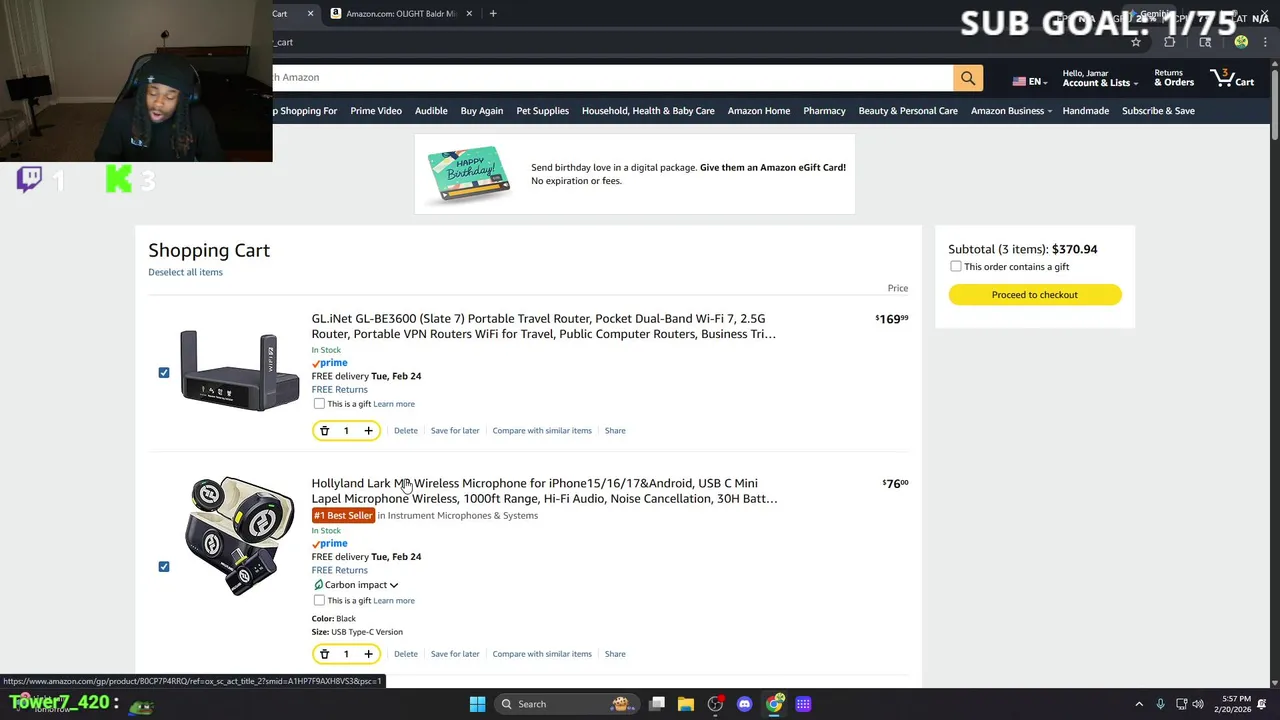Open Google Chrome taskbar icon
The image size is (1280, 720).
point(774,704)
